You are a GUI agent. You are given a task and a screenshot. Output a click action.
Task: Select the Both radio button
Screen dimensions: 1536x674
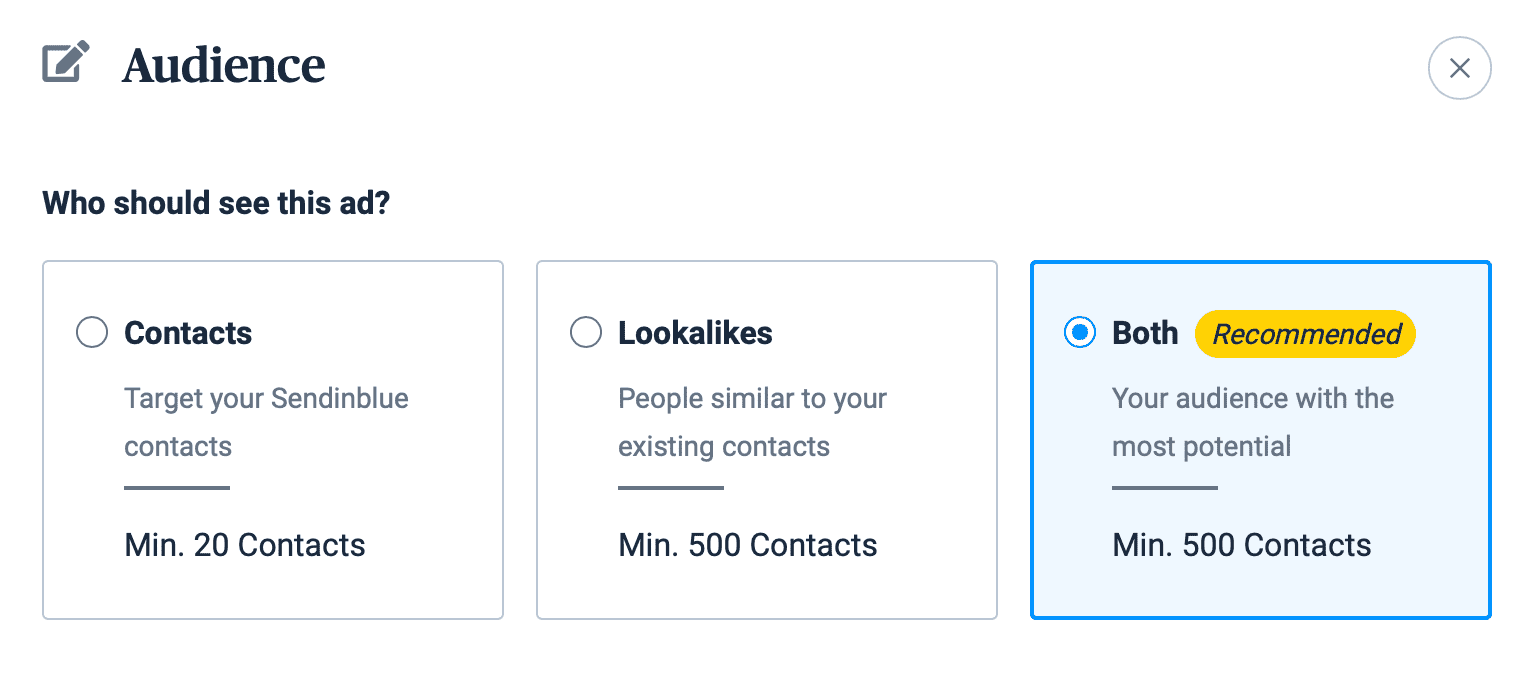pos(1080,333)
